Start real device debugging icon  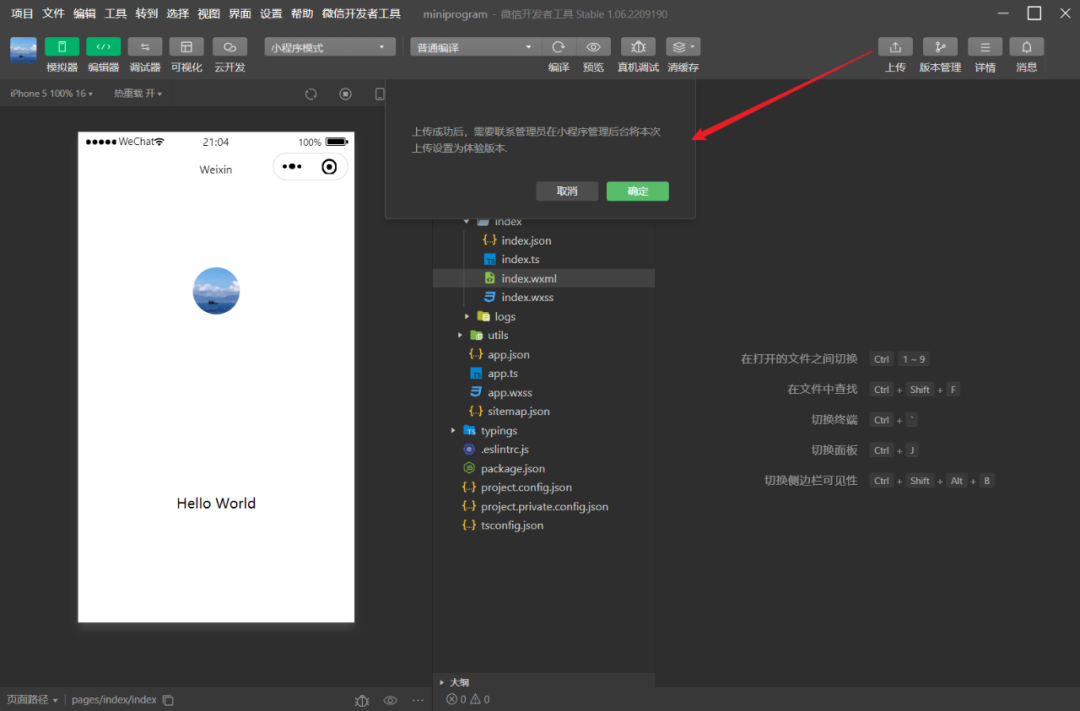pos(638,47)
